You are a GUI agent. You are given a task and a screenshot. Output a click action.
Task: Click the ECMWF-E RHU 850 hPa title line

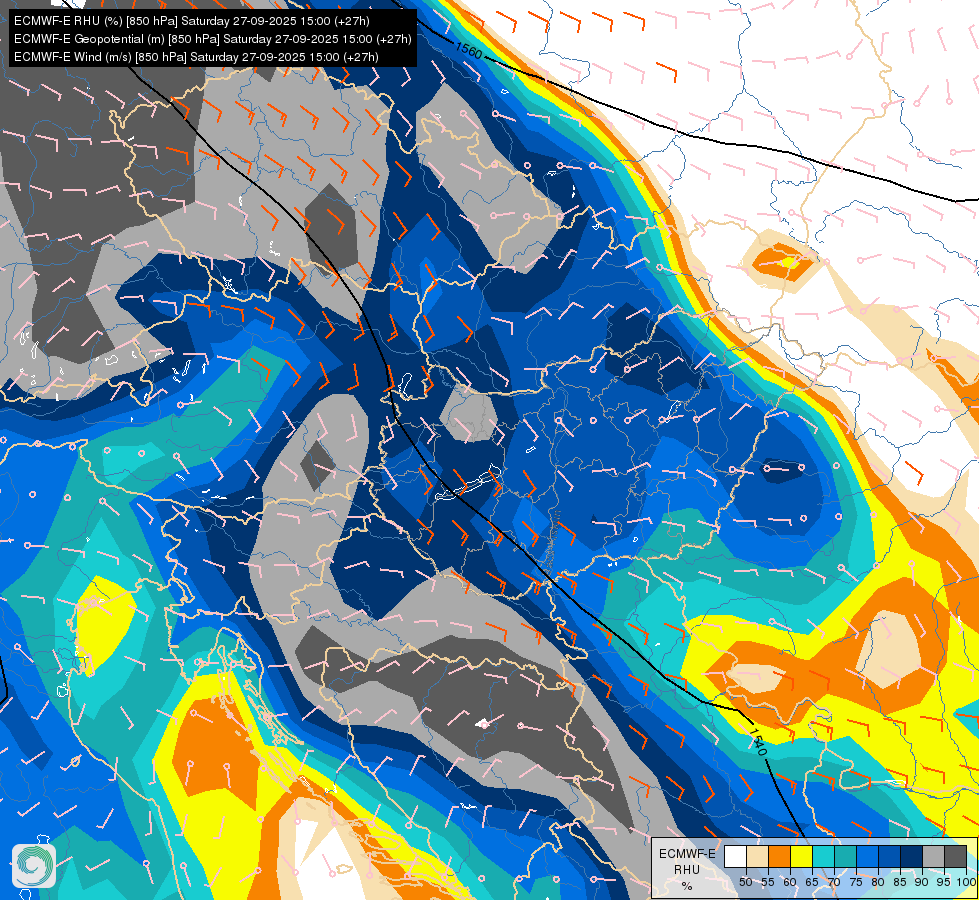click(192, 21)
